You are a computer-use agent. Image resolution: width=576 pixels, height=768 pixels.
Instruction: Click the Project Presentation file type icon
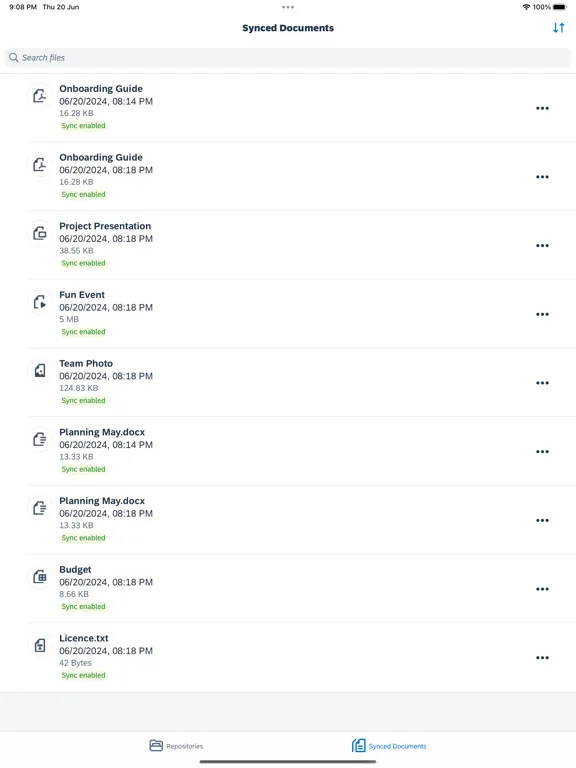click(x=40, y=233)
